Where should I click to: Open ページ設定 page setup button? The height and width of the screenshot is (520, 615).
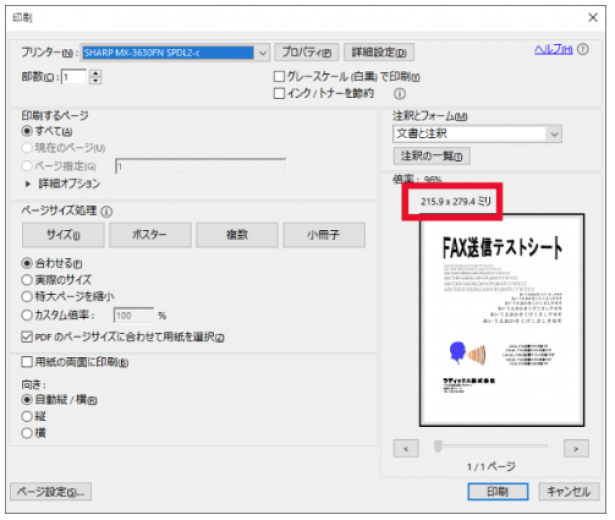[51, 491]
